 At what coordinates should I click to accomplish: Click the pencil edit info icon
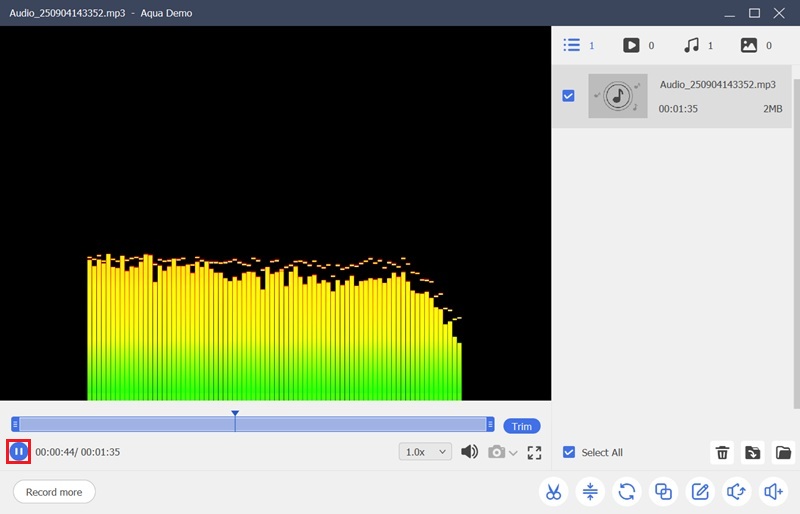(700, 491)
